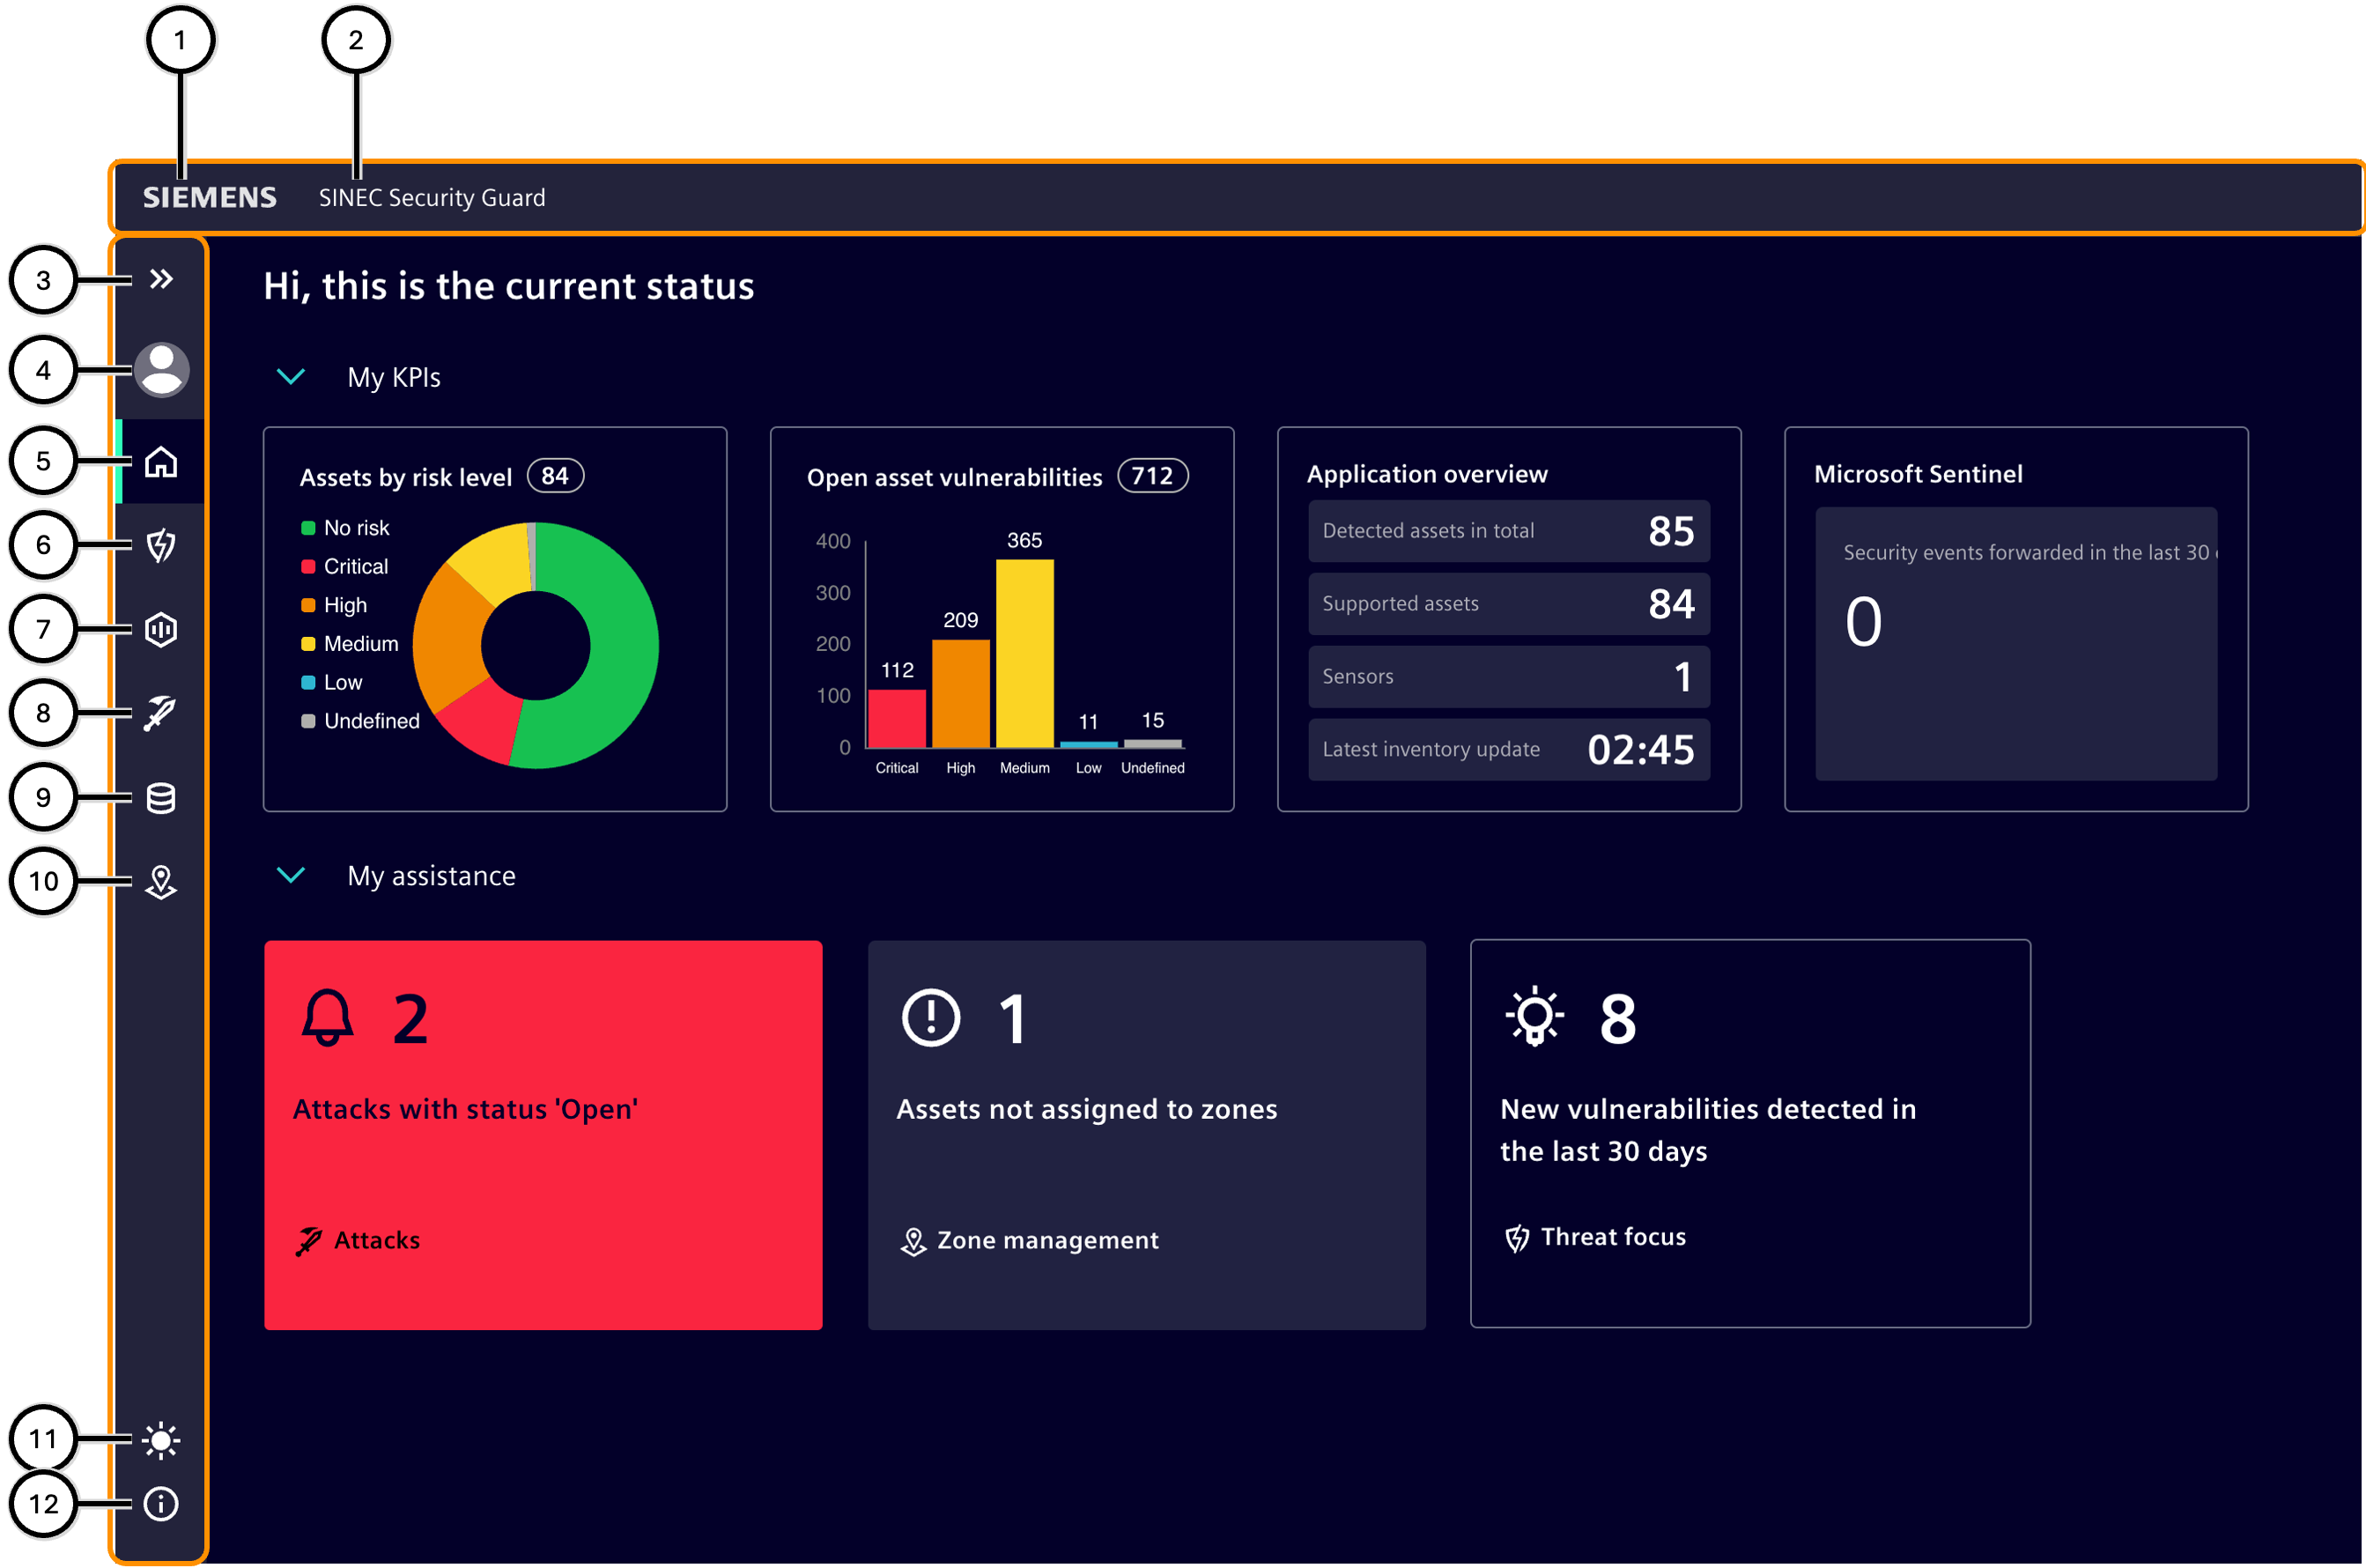Click the Medium bar showing 365
This screenshot has height=1568, width=2366.
pyautogui.click(x=1025, y=654)
